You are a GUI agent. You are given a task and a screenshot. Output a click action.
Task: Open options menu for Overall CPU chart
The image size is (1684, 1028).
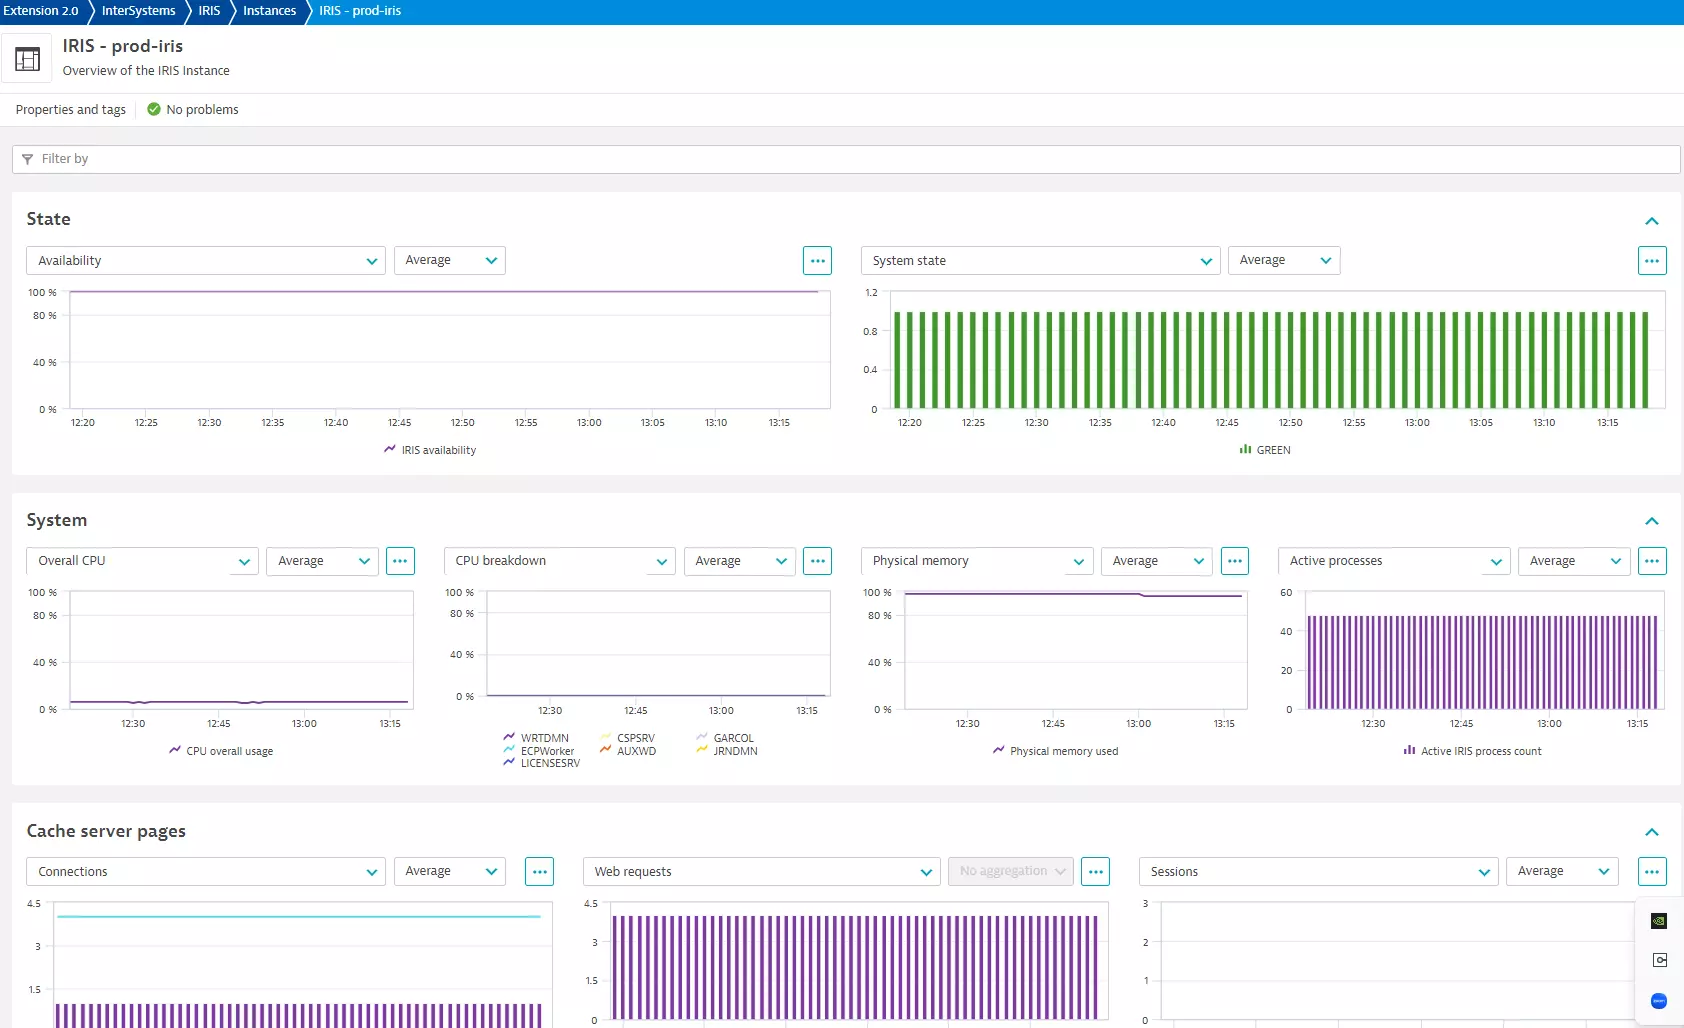pos(400,561)
